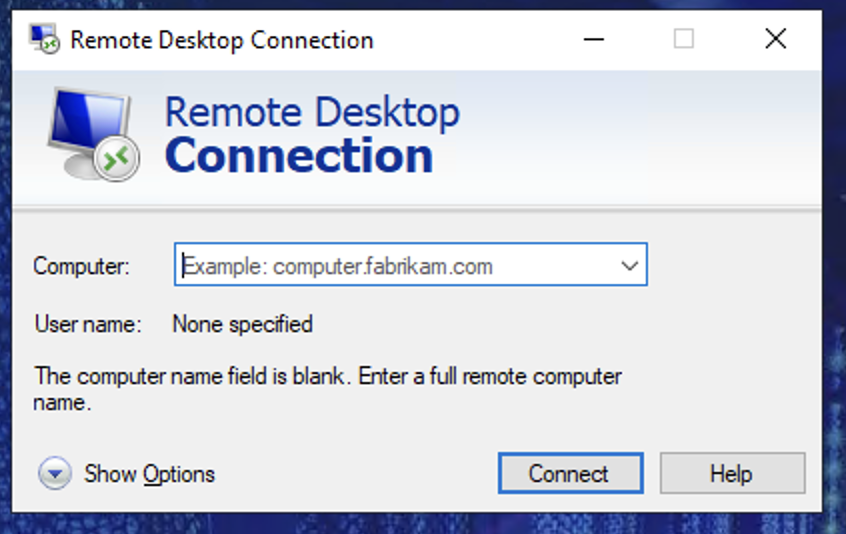Image resolution: width=846 pixels, height=534 pixels.
Task: Click the title bar text "Remote Desktop Connection"
Action: [221, 40]
